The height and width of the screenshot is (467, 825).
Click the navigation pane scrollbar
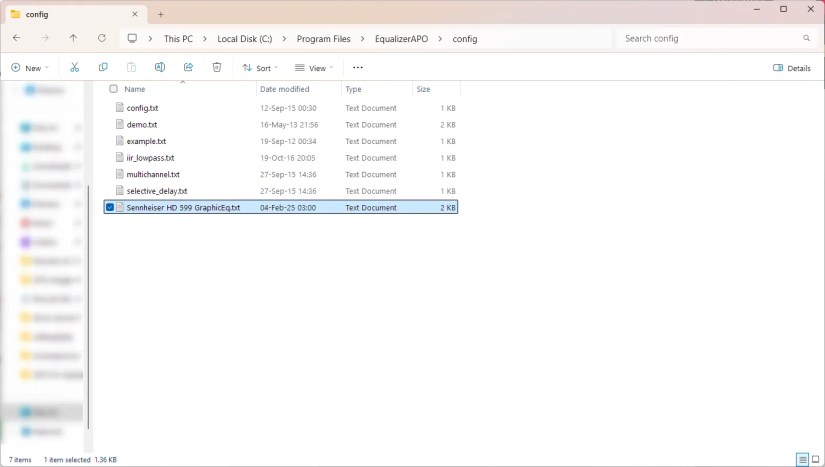[88, 307]
